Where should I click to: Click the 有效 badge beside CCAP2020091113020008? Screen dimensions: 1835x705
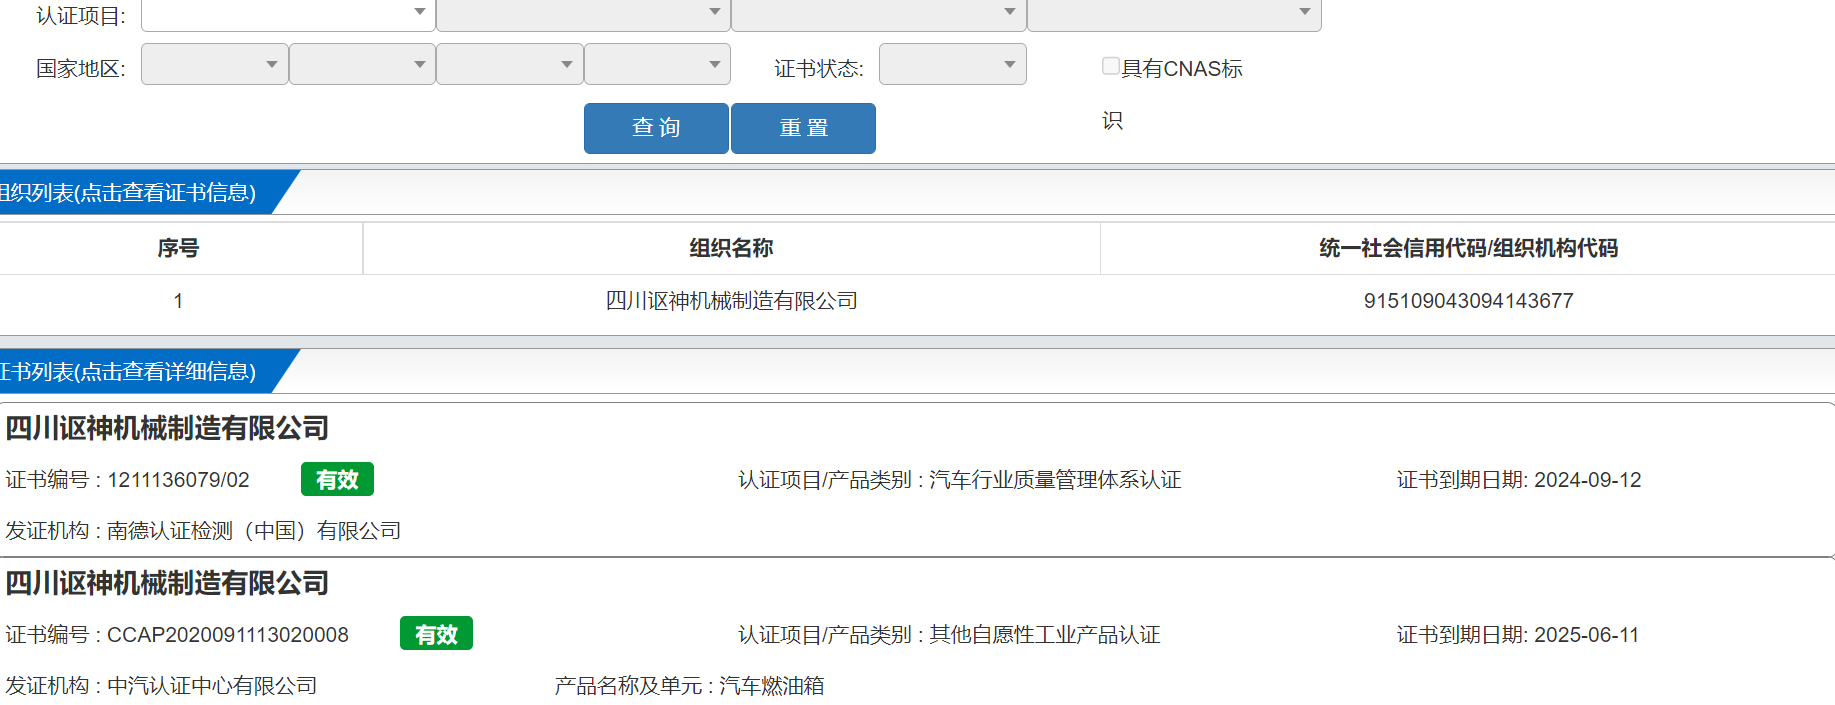point(436,634)
